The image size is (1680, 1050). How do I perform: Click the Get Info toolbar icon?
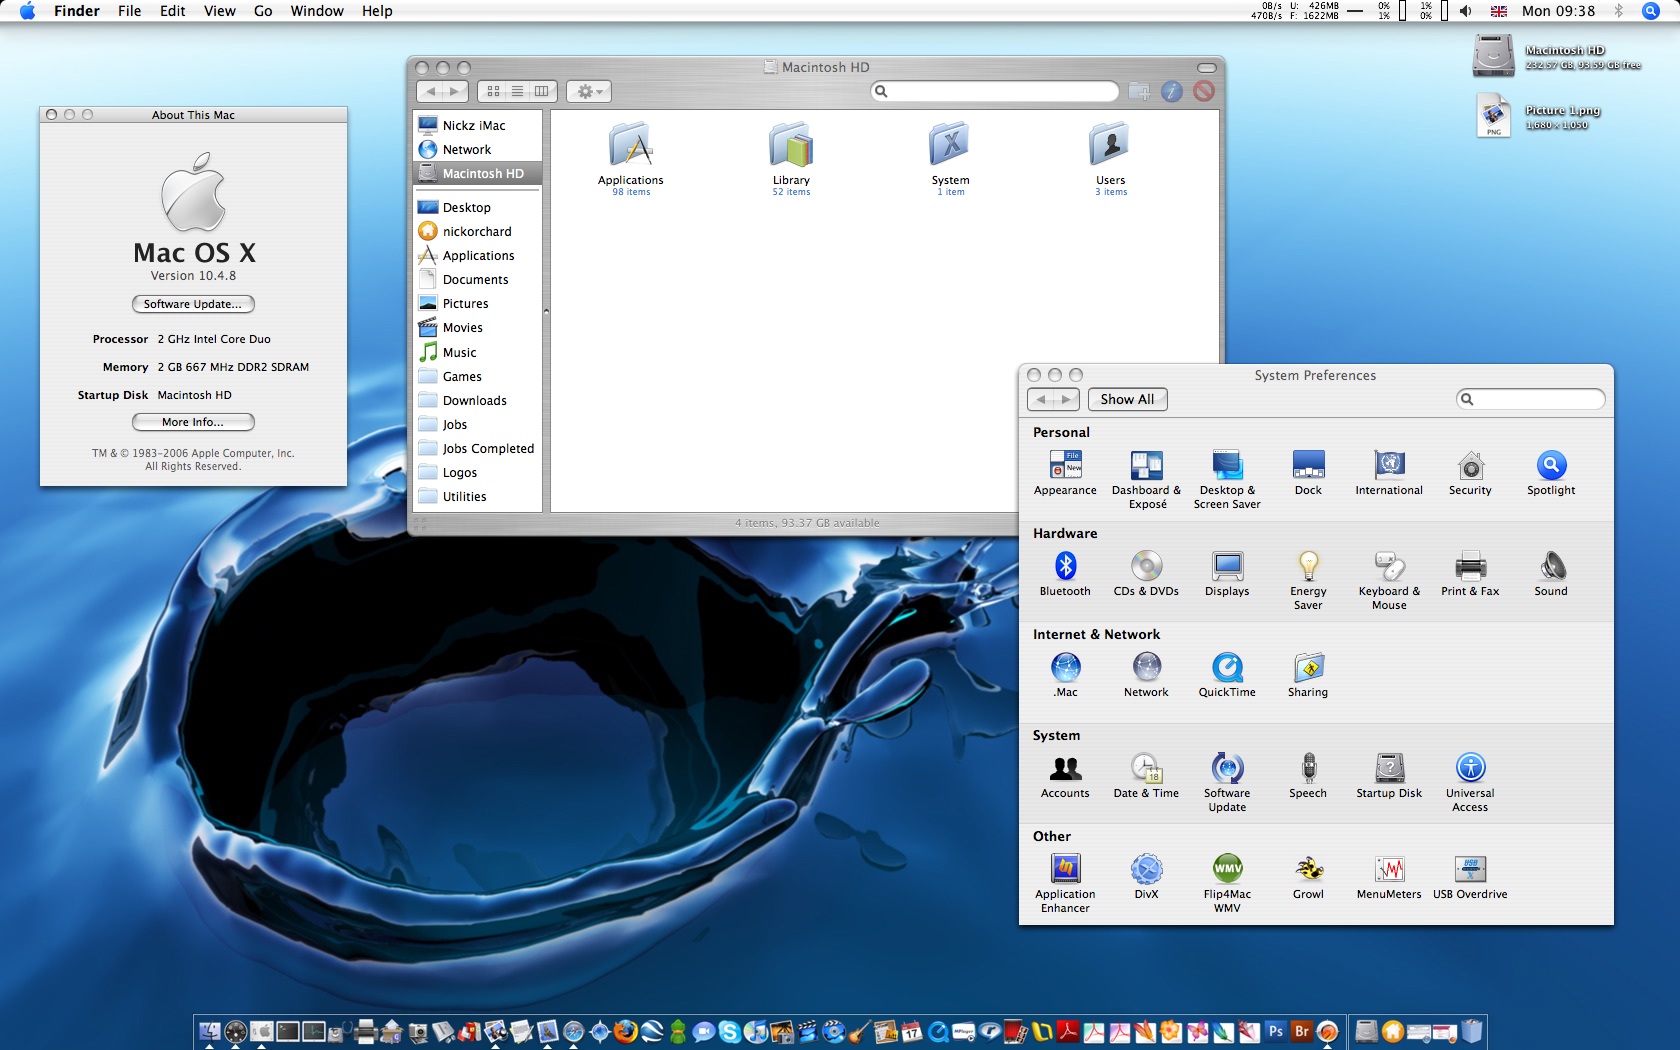click(1172, 92)
